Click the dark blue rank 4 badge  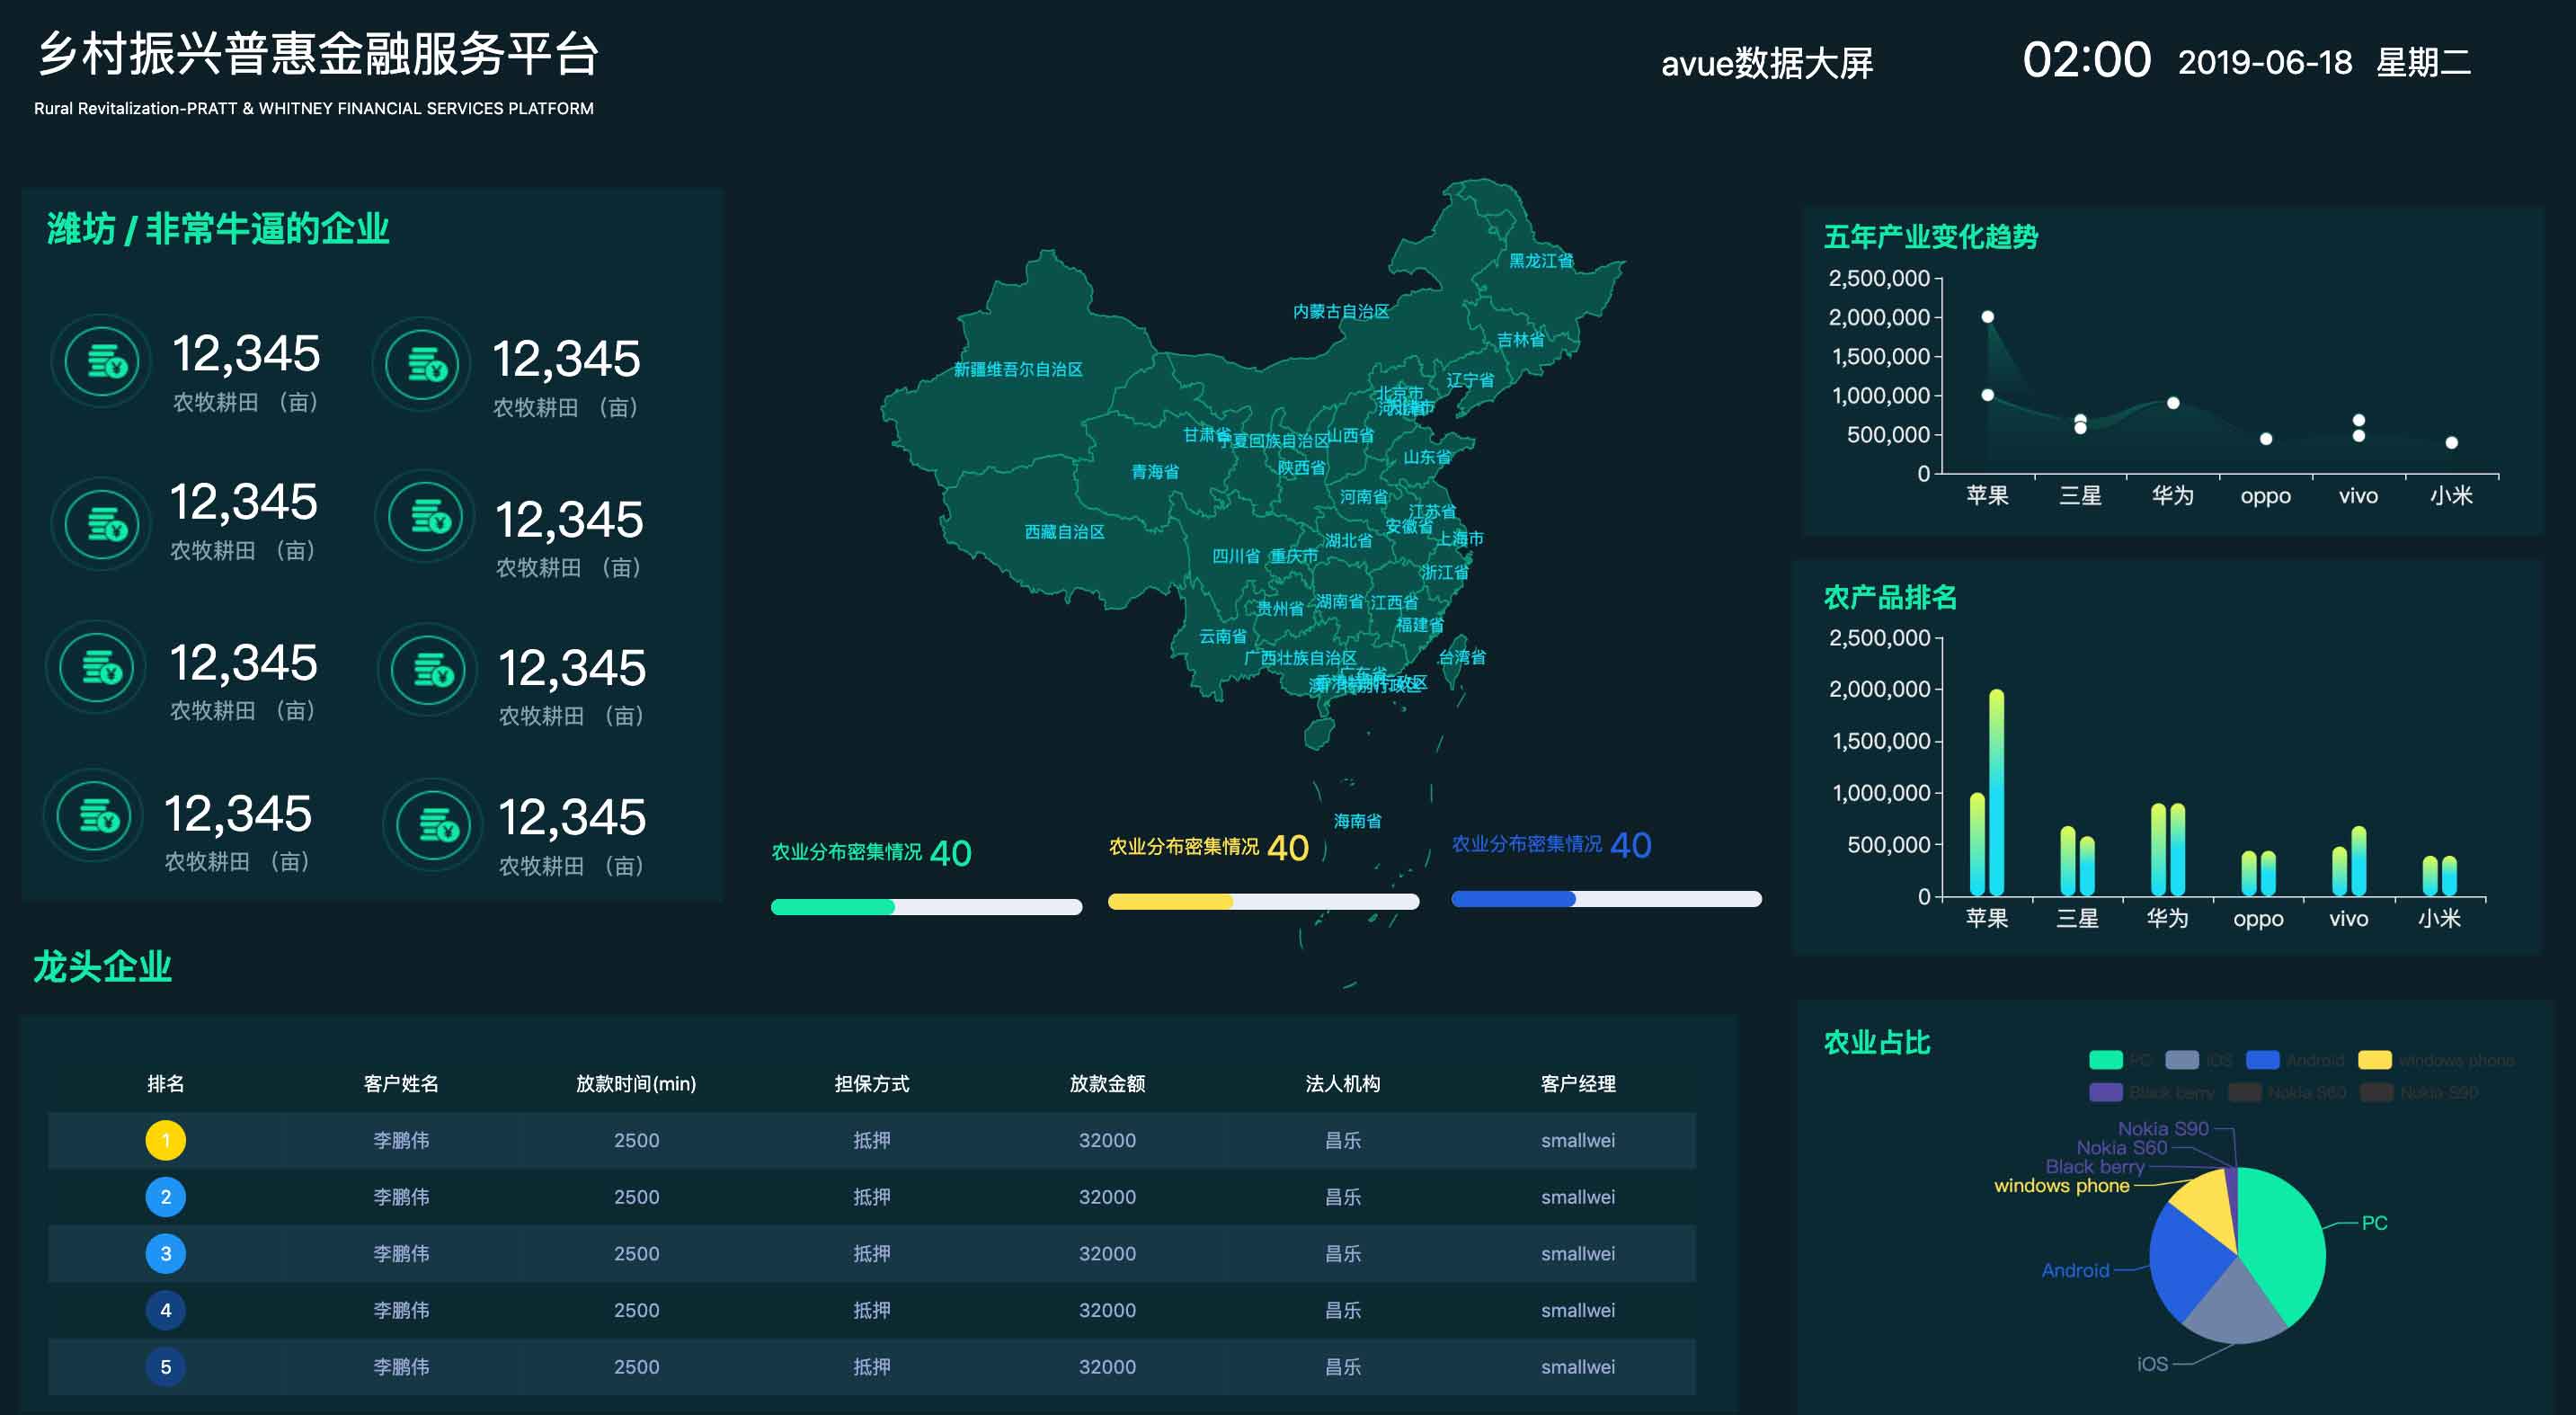click(x=166, y=1310)
